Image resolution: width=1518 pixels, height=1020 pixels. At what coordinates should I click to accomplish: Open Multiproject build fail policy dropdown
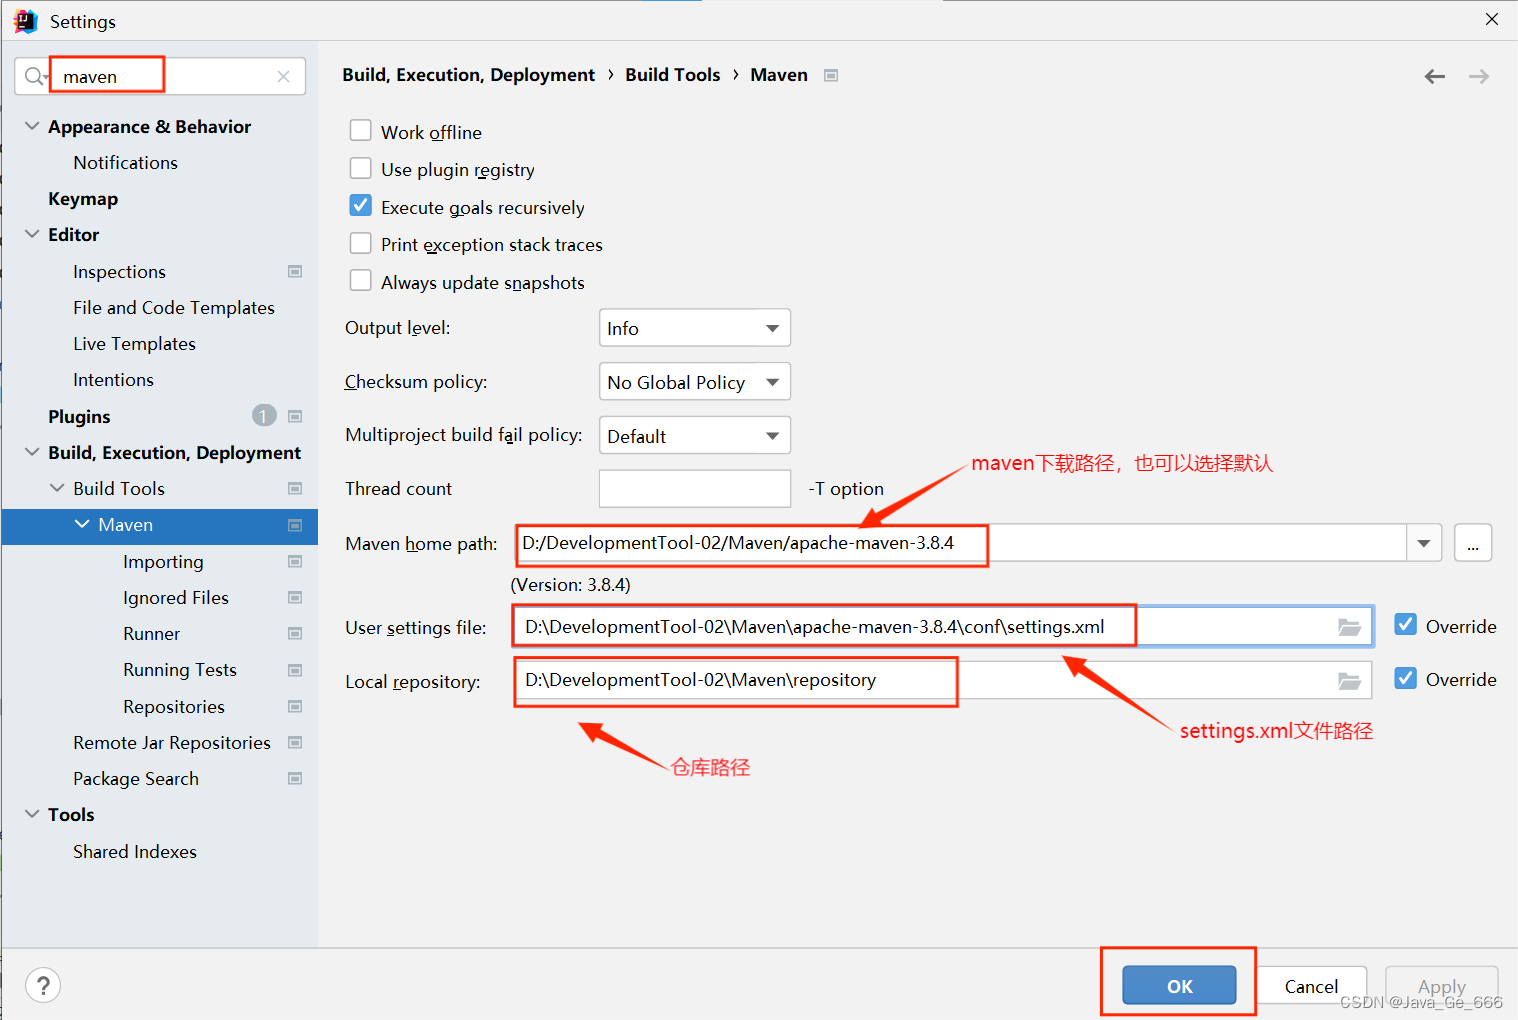click(x=695, y=436)
